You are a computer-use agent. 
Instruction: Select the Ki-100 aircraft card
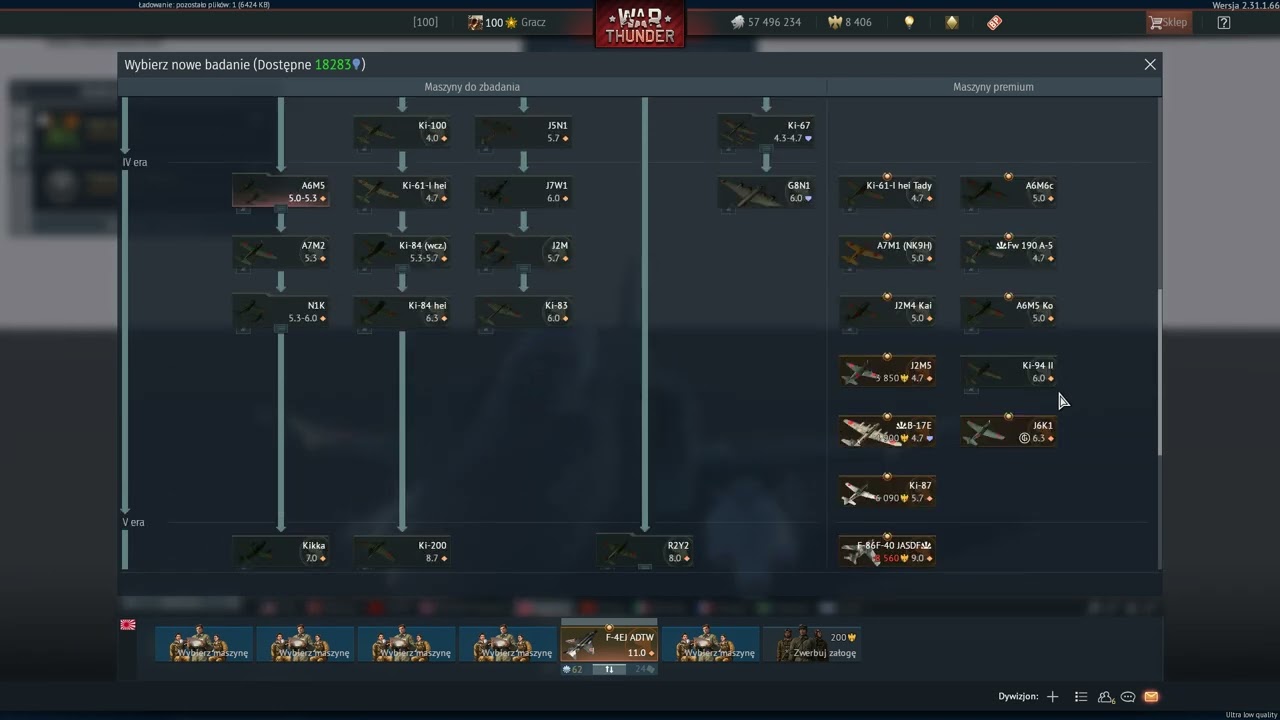401,132
